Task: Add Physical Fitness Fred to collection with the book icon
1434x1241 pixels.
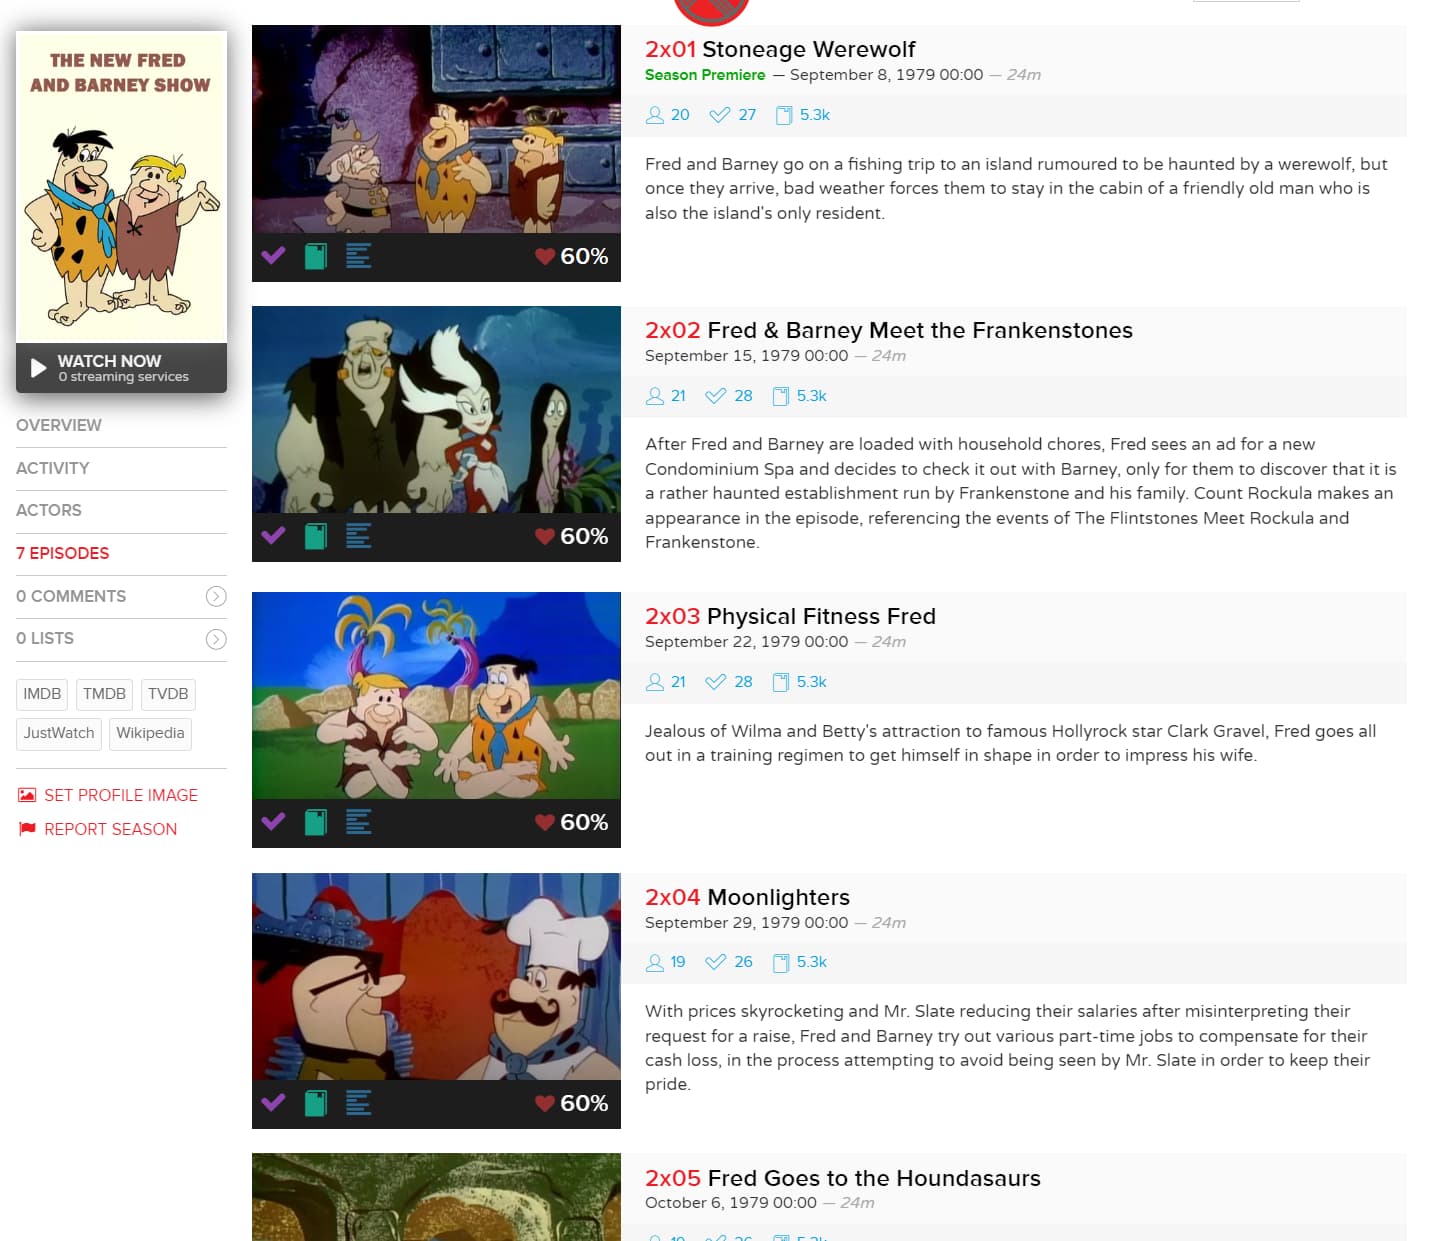Action: click(316, 823)
